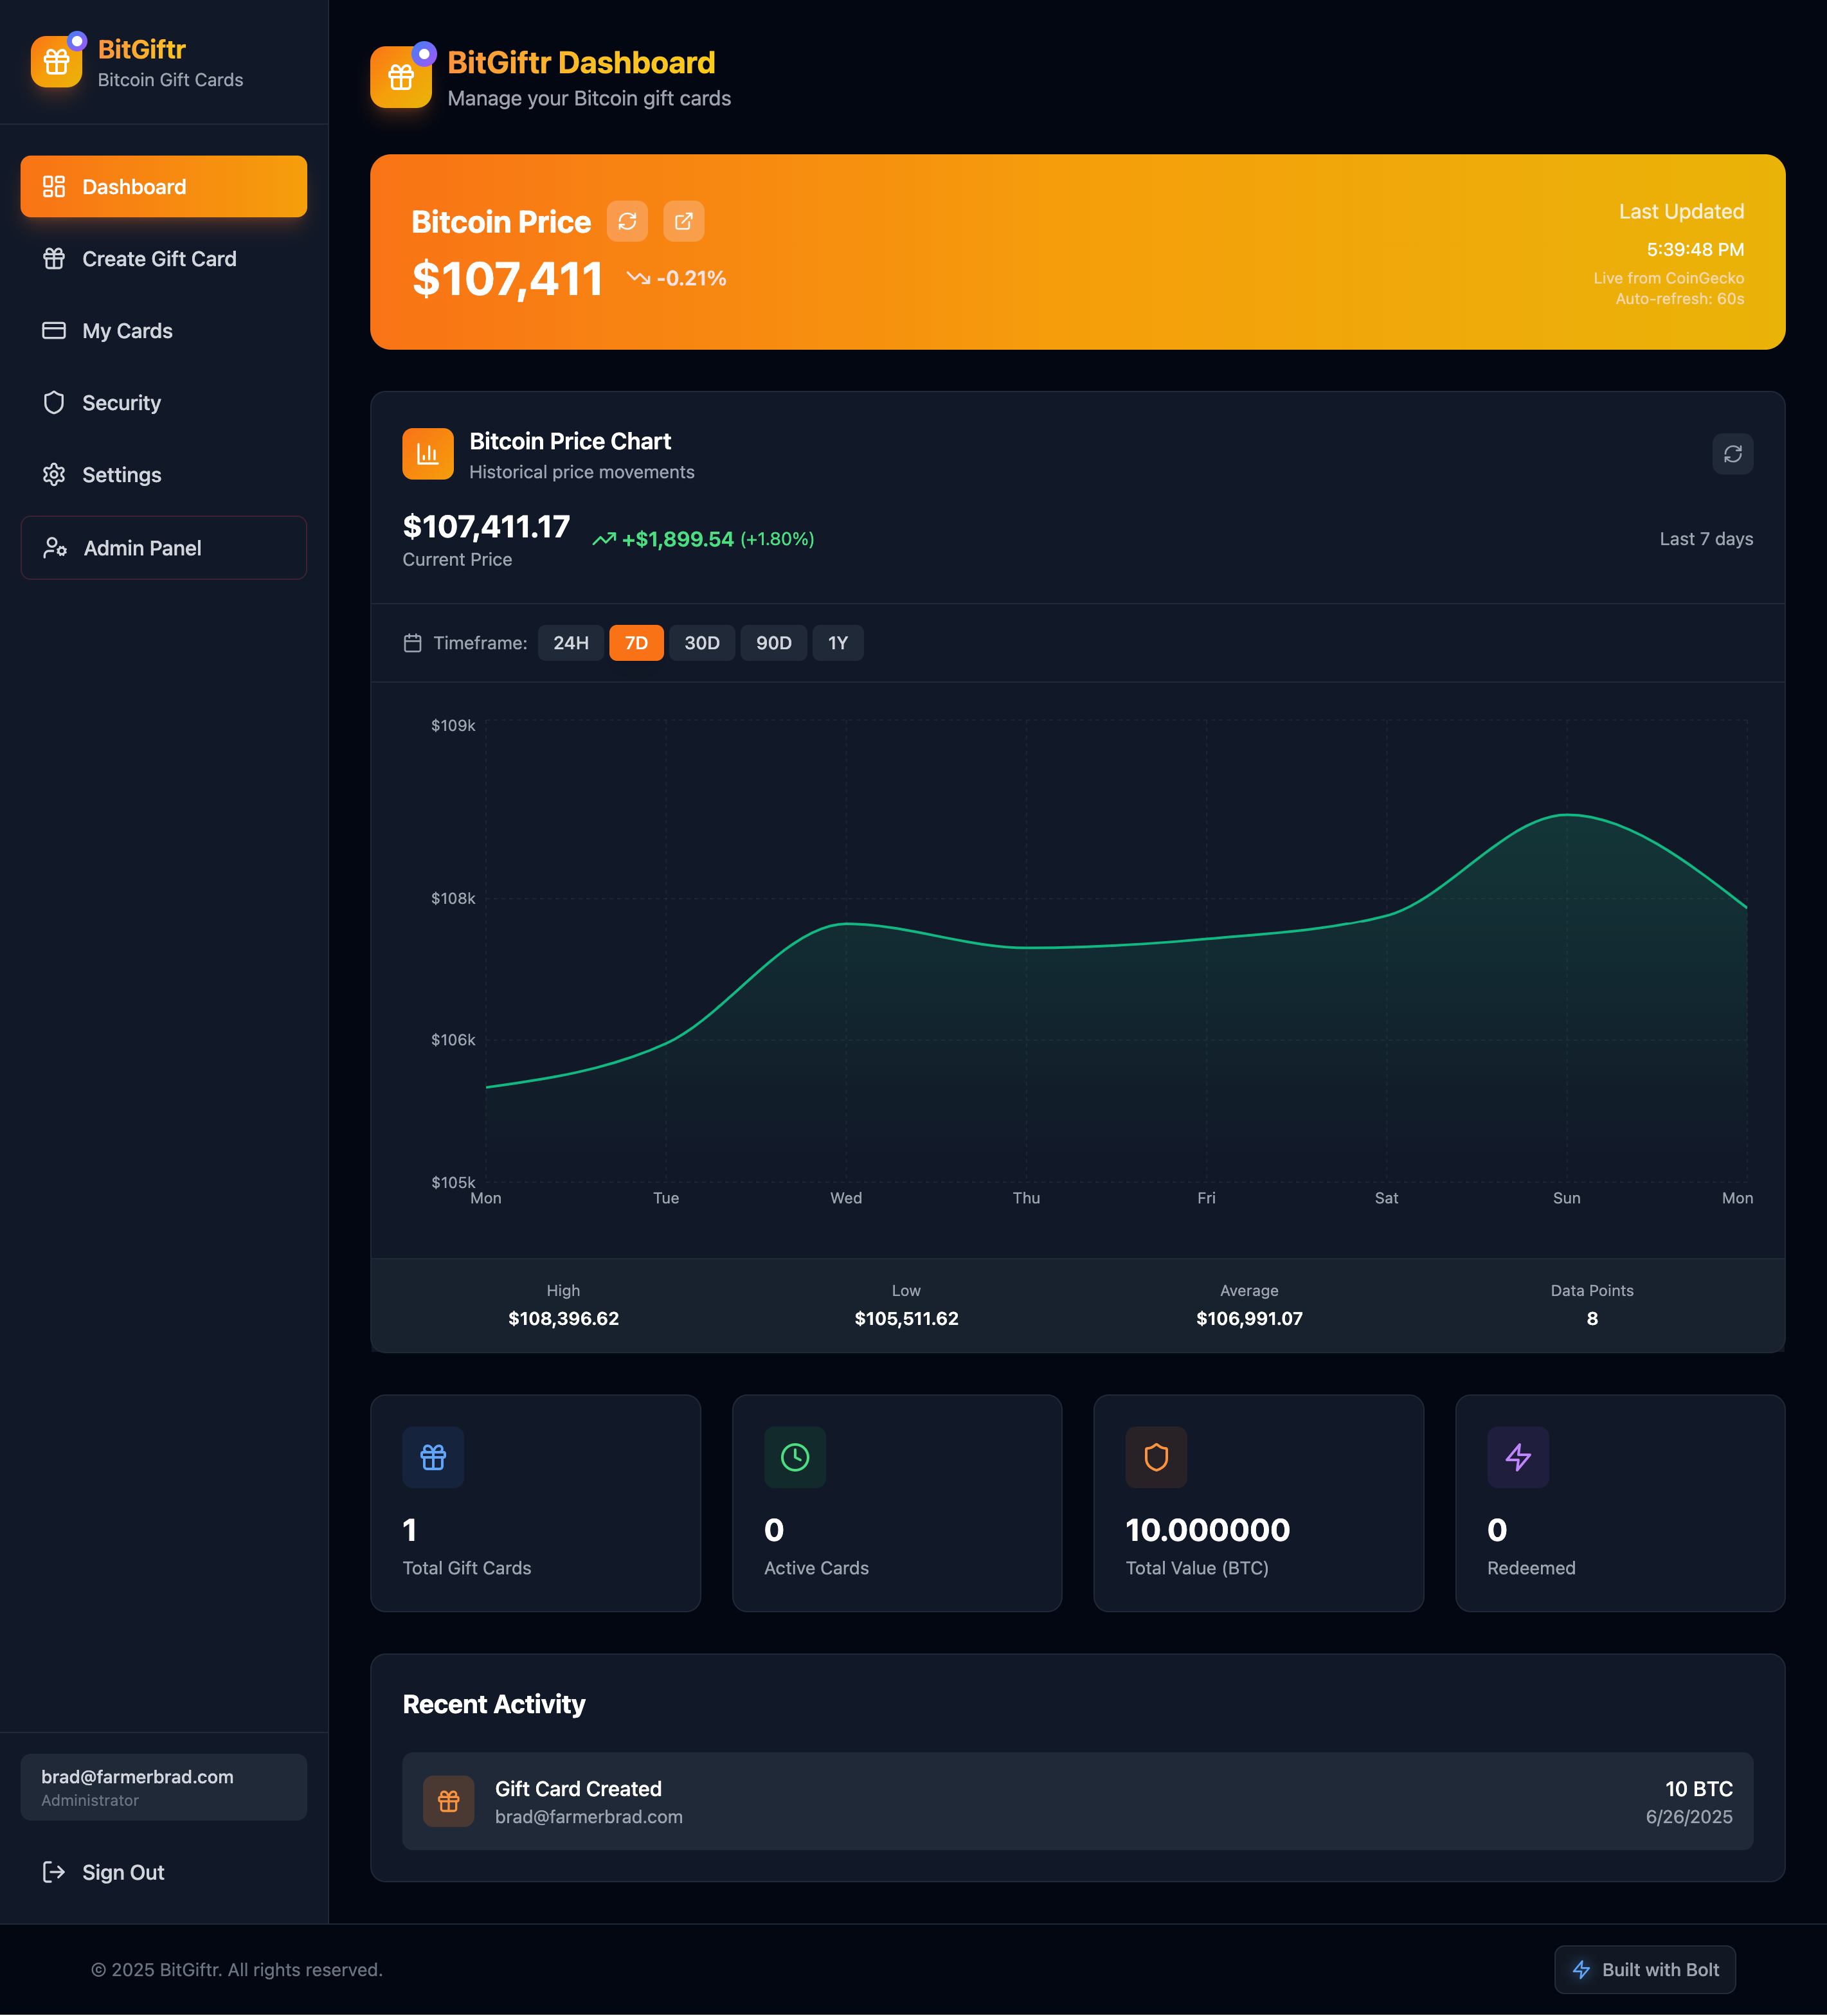Click the orange shield icon on Total Value

click(1156, 1457)
